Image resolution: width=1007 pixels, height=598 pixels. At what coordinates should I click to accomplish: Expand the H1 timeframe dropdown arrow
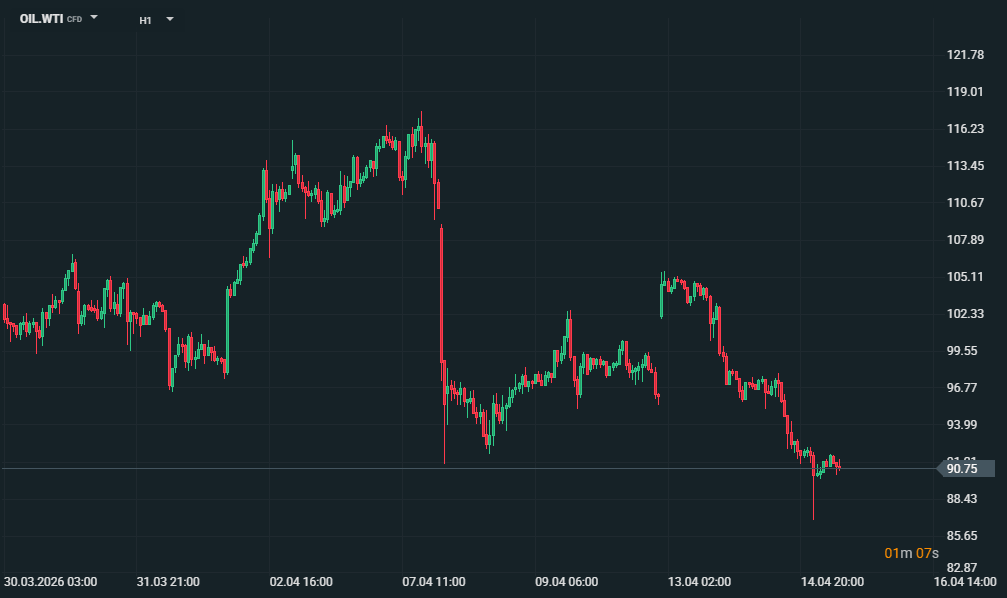170,19
